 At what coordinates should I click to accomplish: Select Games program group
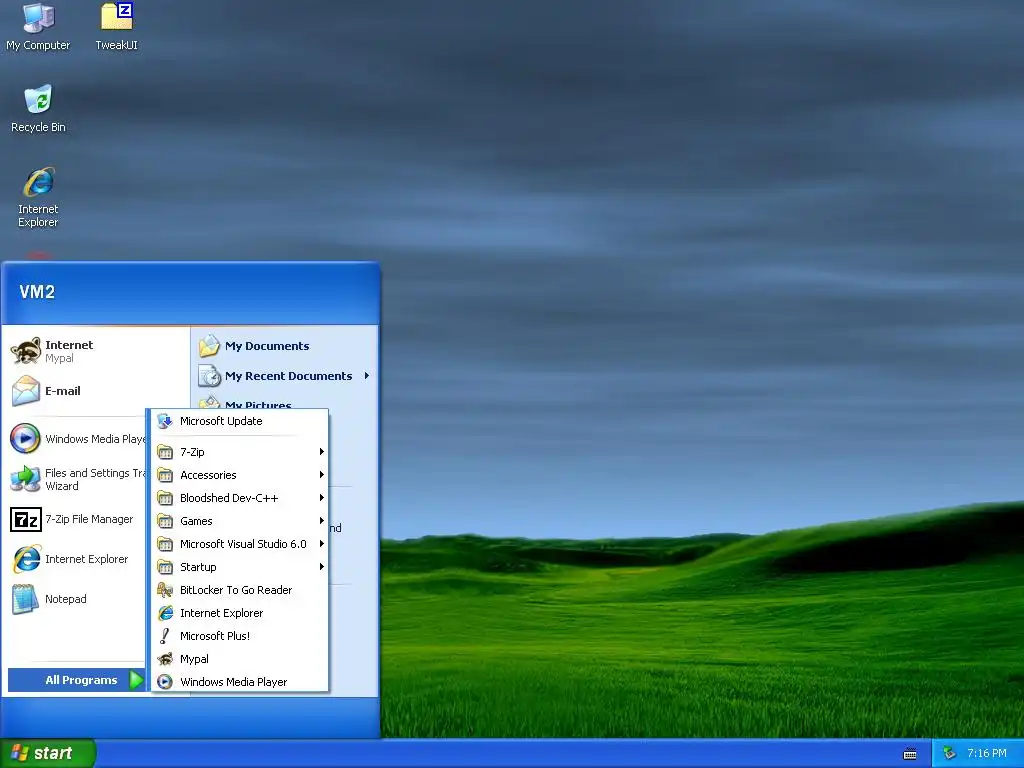click(x=240, y=520)
